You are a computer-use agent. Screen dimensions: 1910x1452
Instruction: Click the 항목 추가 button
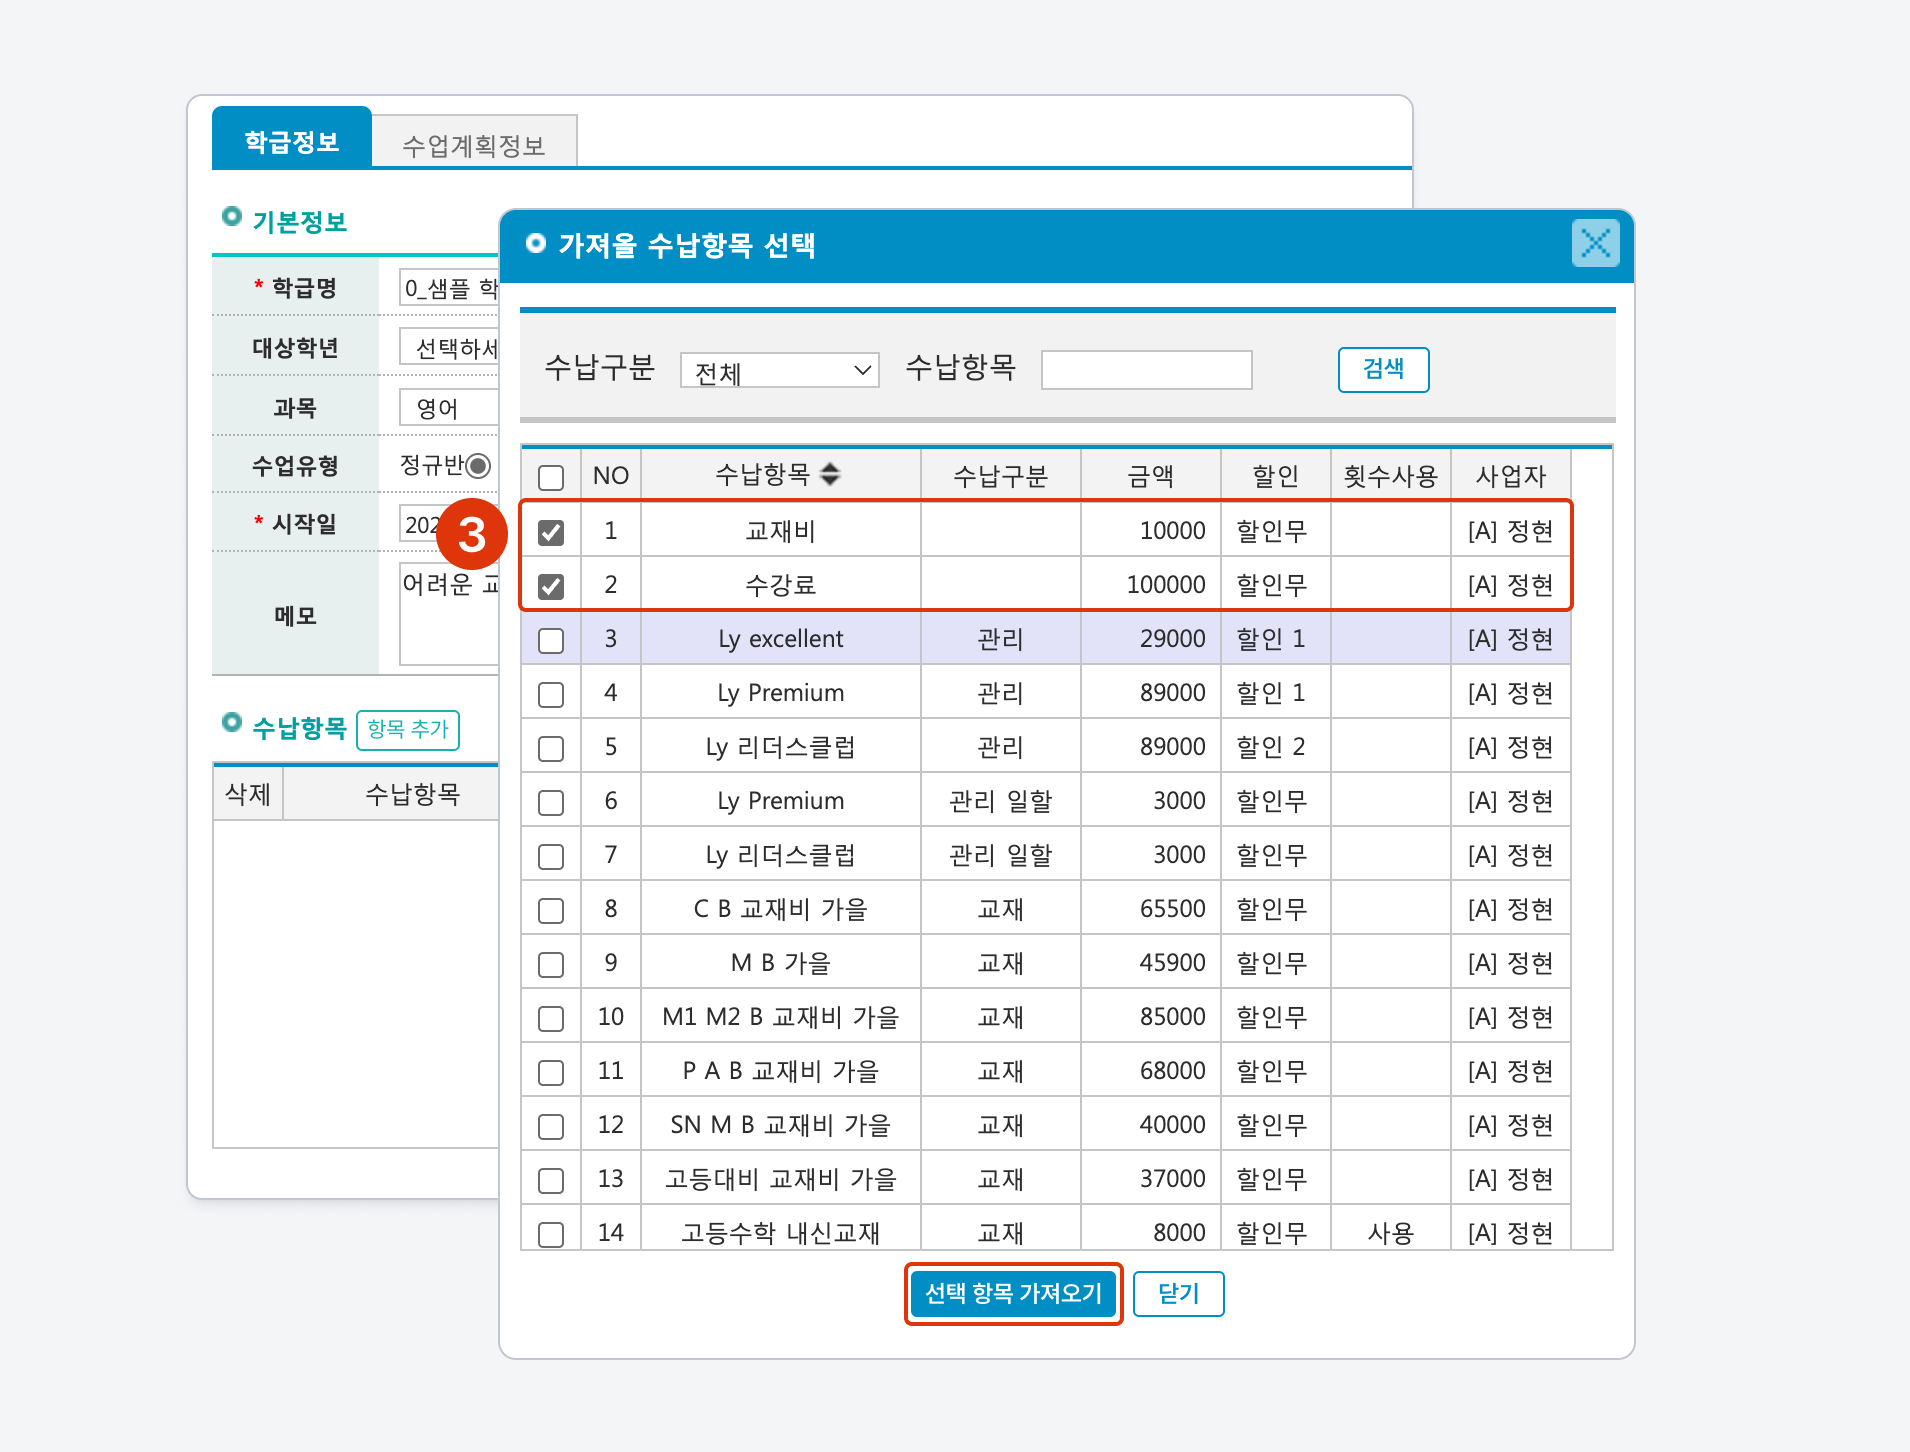pyautogui.click(x=408, y=729)
